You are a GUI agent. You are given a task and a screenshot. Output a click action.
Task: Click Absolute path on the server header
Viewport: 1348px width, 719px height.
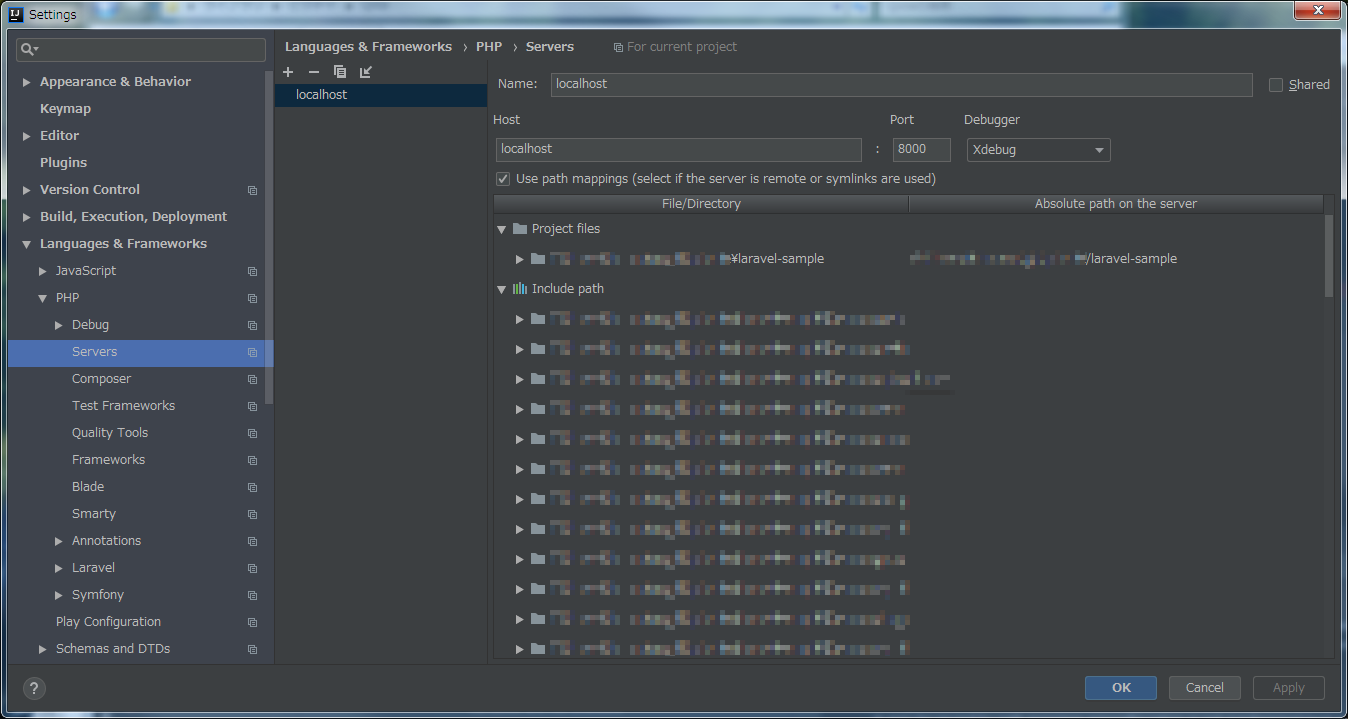click(x=1115, y=204)
